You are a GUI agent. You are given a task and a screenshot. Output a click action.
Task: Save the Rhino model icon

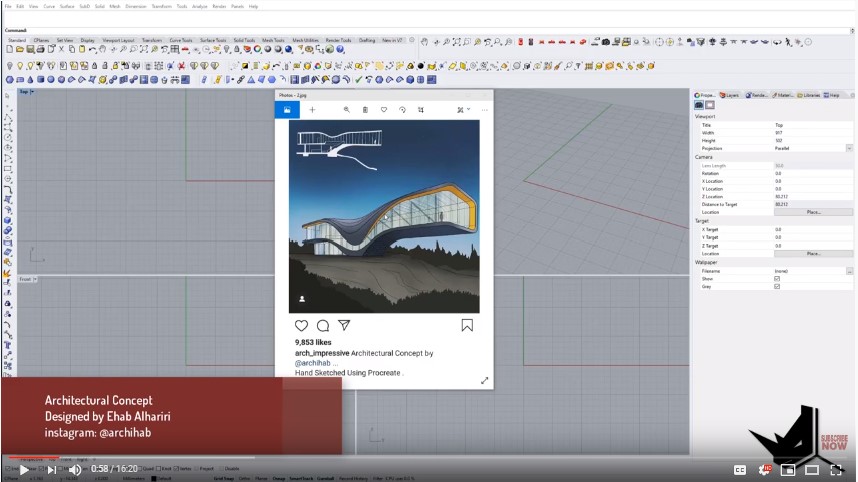(30, 49)
